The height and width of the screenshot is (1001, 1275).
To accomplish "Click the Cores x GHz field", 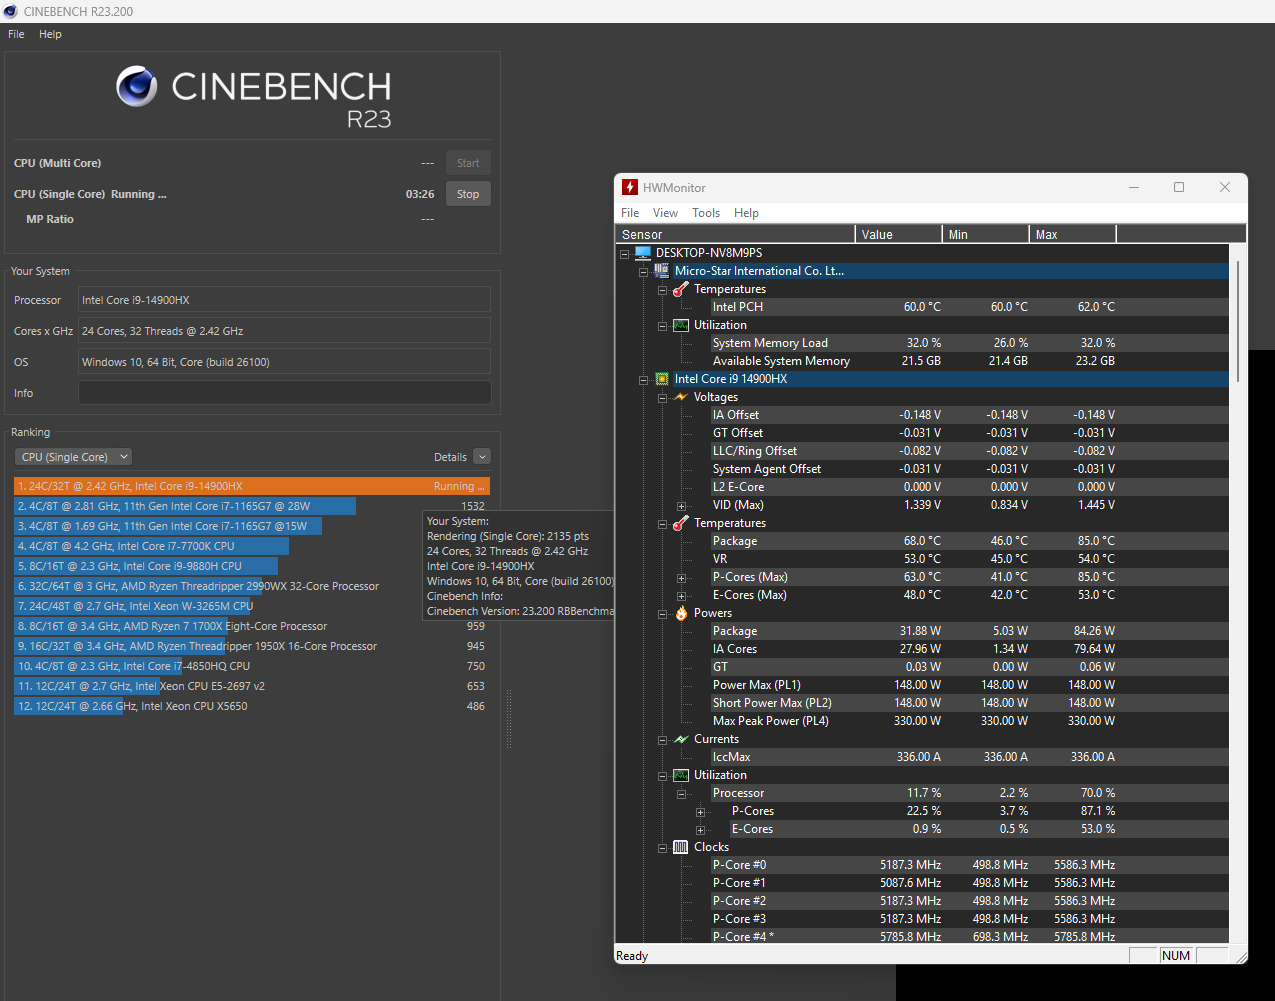I will [x=285, y=331].
